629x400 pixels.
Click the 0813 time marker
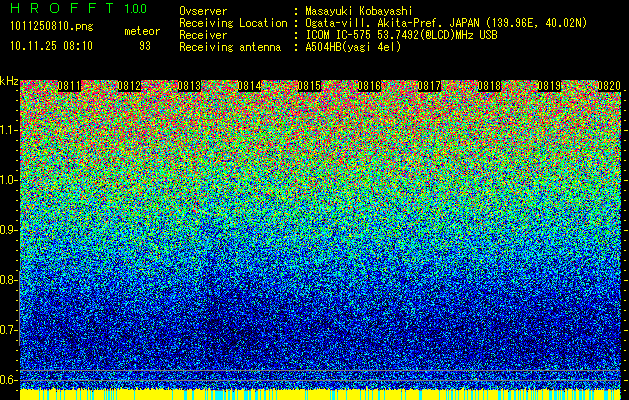[x=189, y=86]
